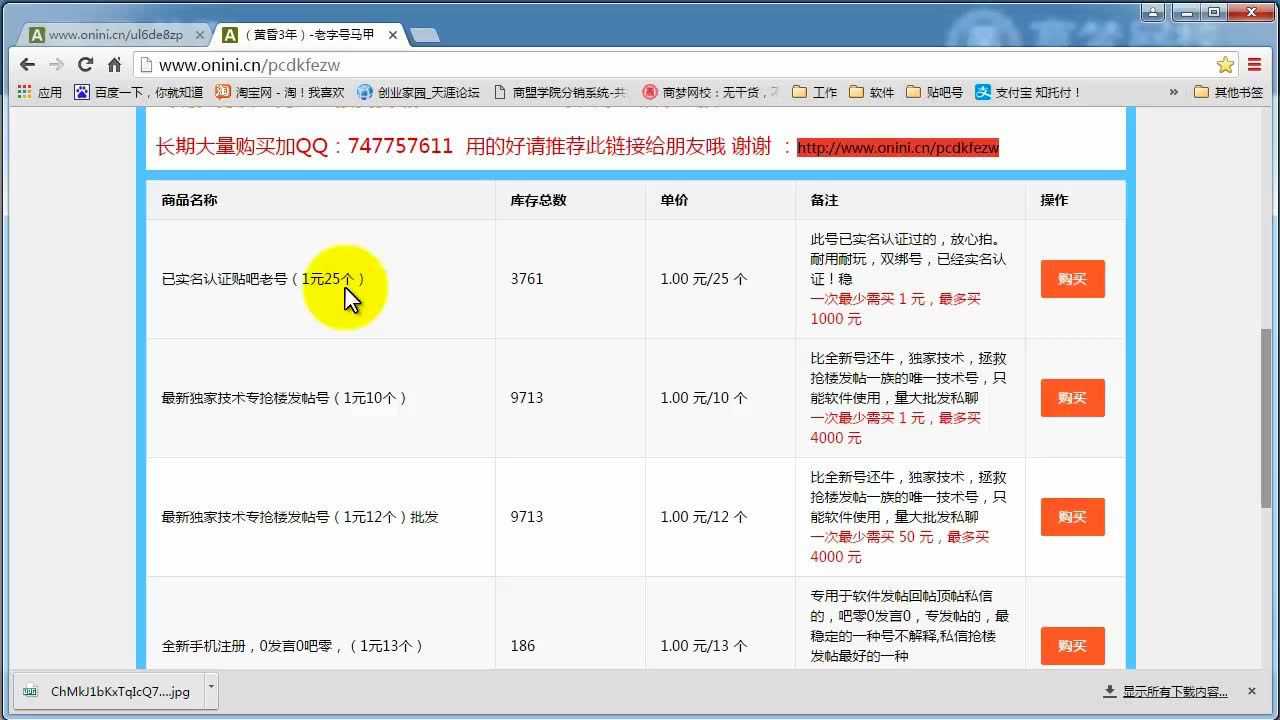Viewport: 1280px width, 720px height.
Task: Reload the page with the refresh icon
Action: (x=86, y=65)
